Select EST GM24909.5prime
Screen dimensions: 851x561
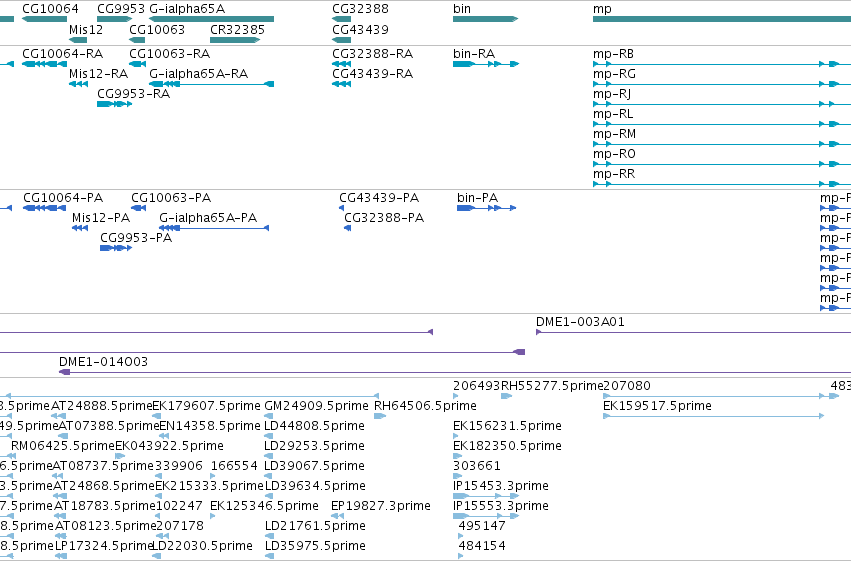(316, 406)
